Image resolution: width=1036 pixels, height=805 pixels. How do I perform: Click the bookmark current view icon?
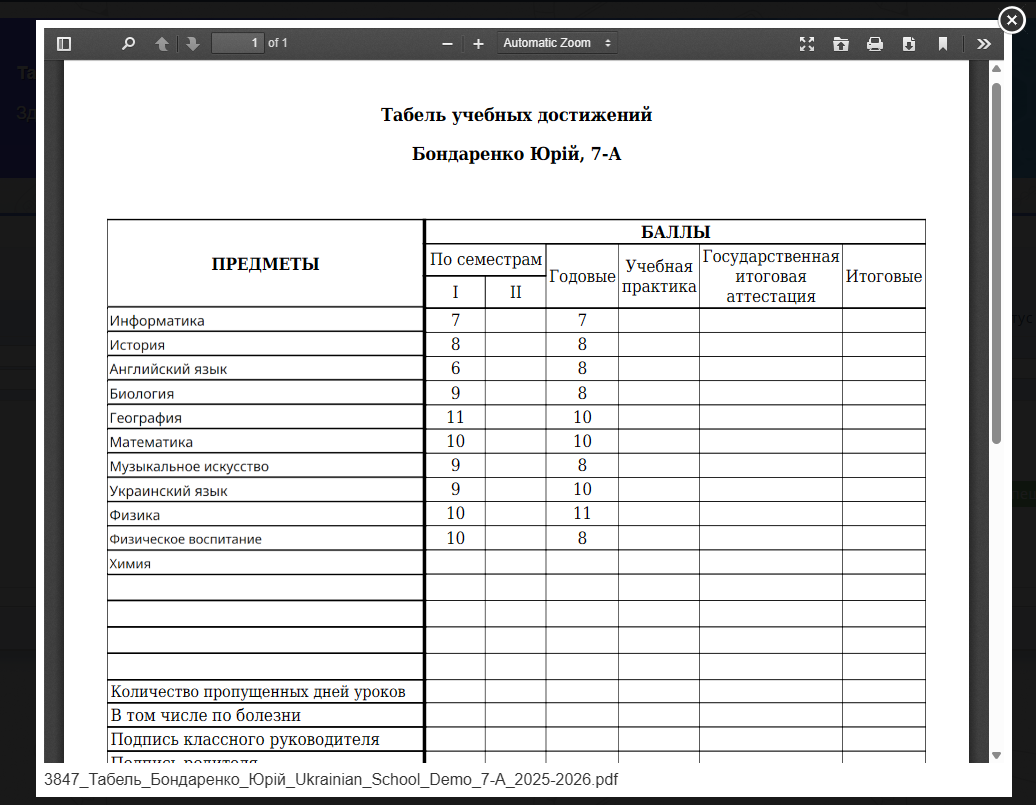tap(943, 44)
